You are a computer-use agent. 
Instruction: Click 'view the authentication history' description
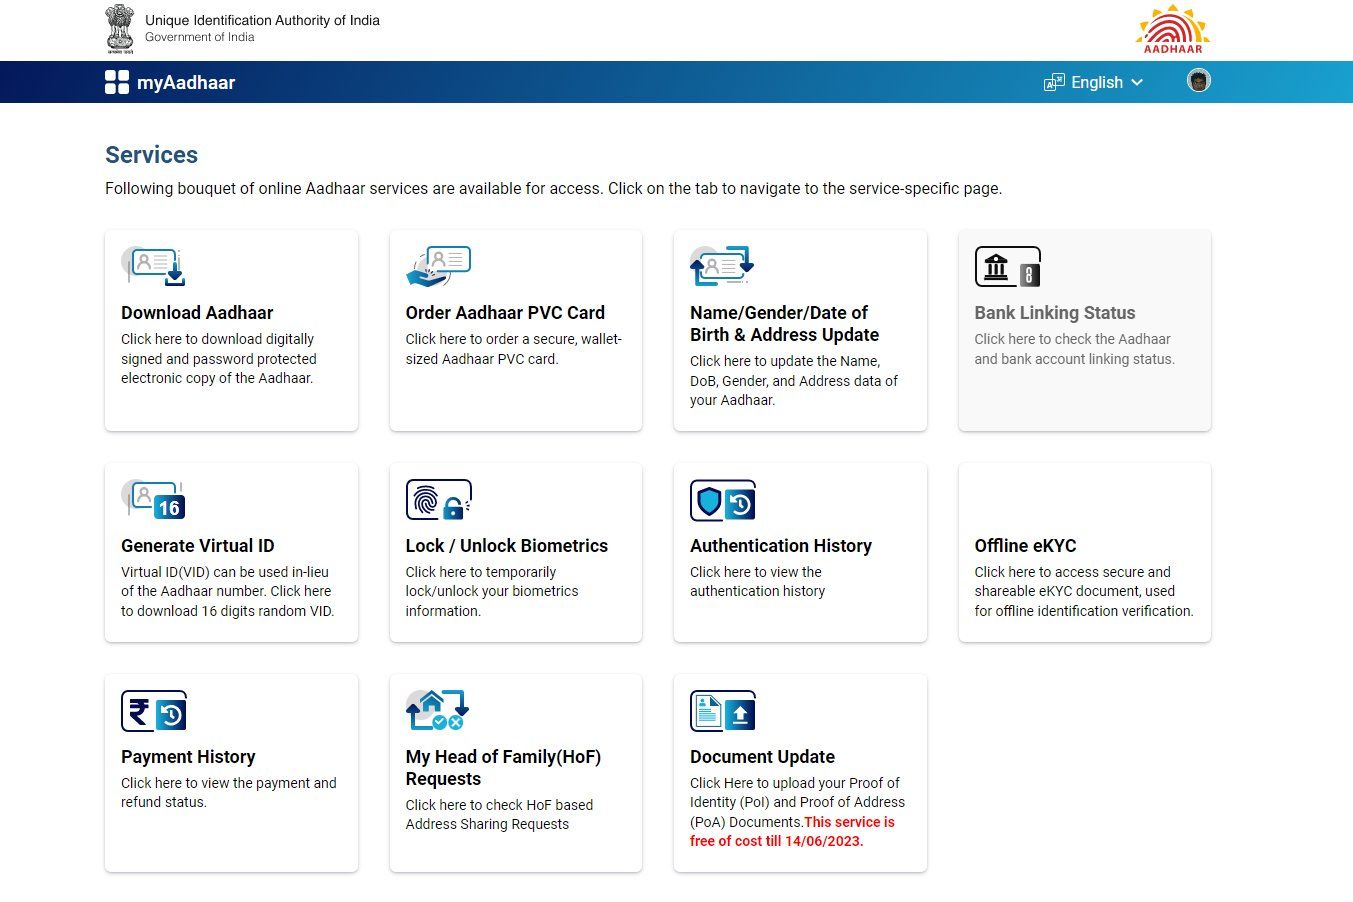tap(757, 582)
